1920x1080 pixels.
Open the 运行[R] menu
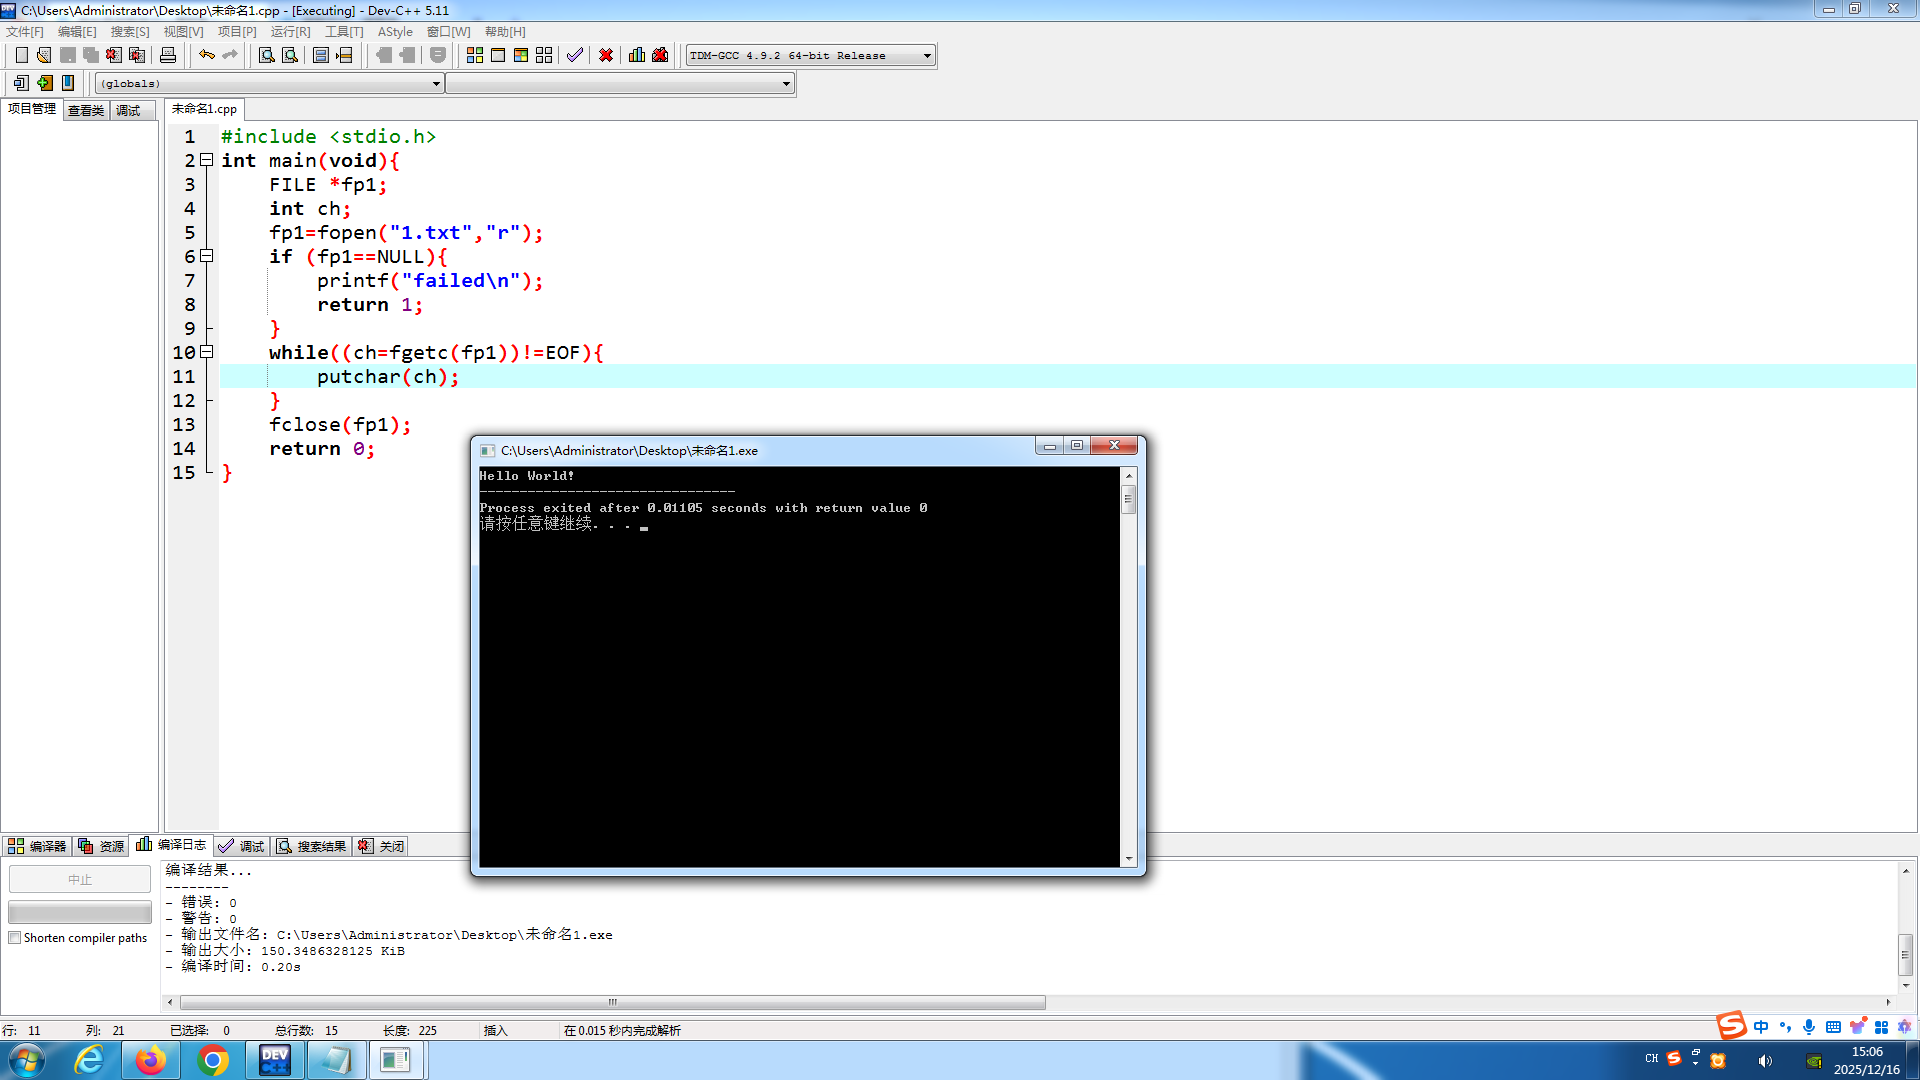point(290,32)
